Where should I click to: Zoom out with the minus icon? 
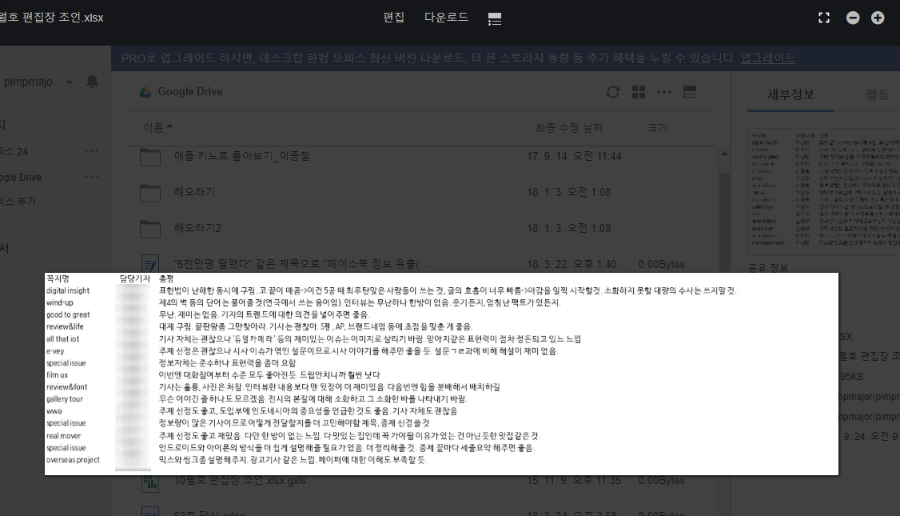pos(853,18)
